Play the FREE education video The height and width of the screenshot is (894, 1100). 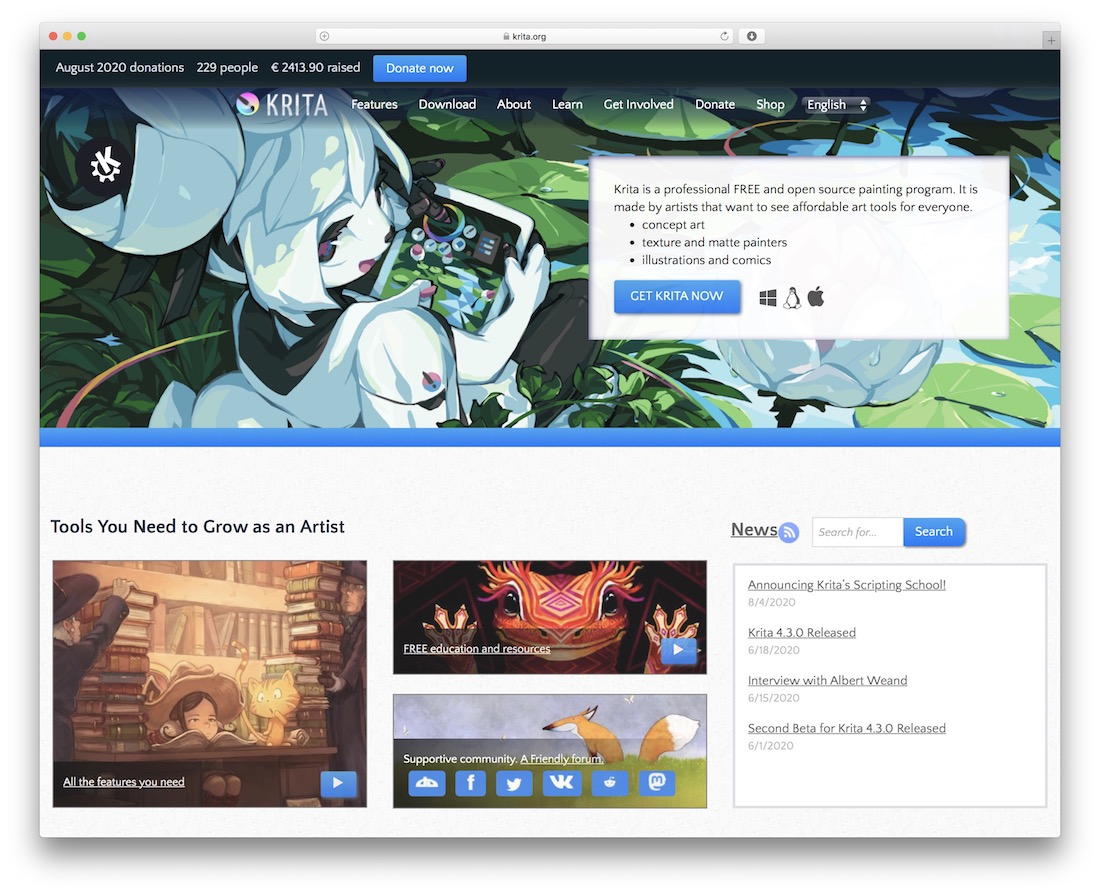(678, 650)
